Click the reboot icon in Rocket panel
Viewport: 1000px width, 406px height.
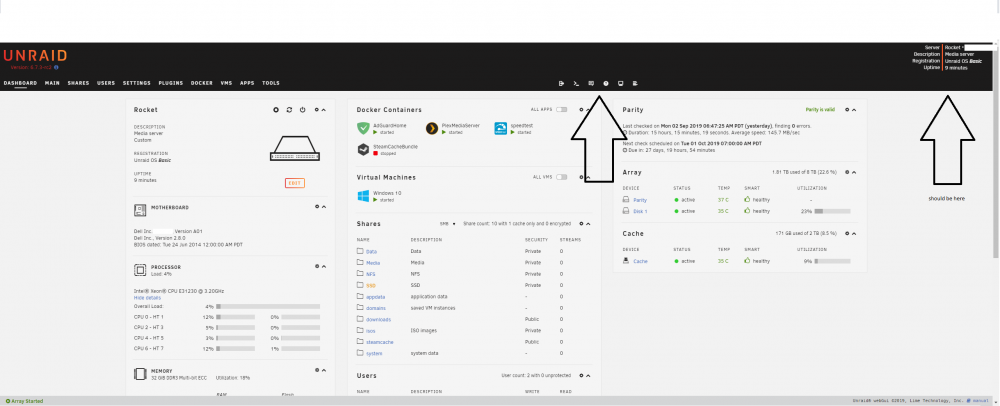point(290,110)
